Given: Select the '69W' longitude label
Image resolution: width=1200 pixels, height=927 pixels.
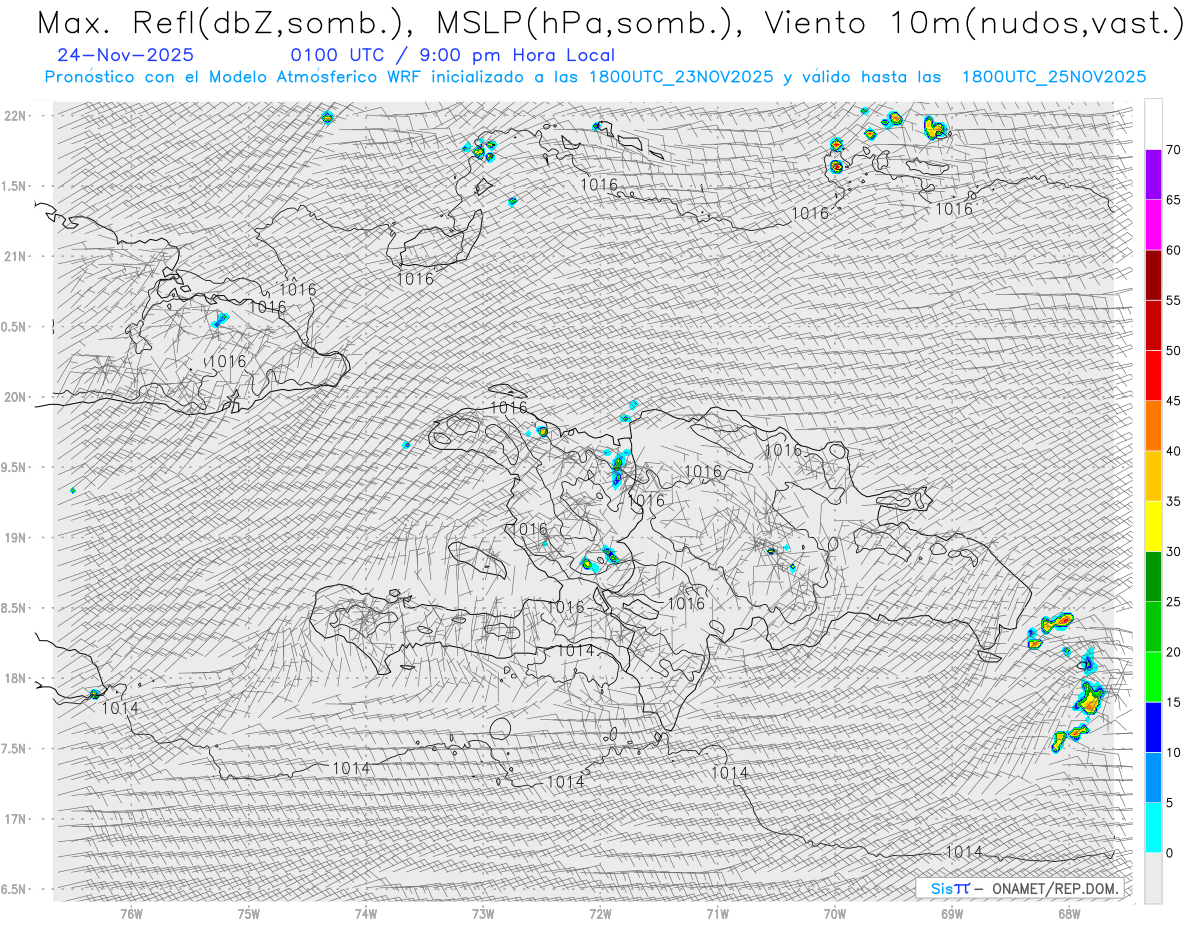Looking at the screenshot, I should (952, 914).
